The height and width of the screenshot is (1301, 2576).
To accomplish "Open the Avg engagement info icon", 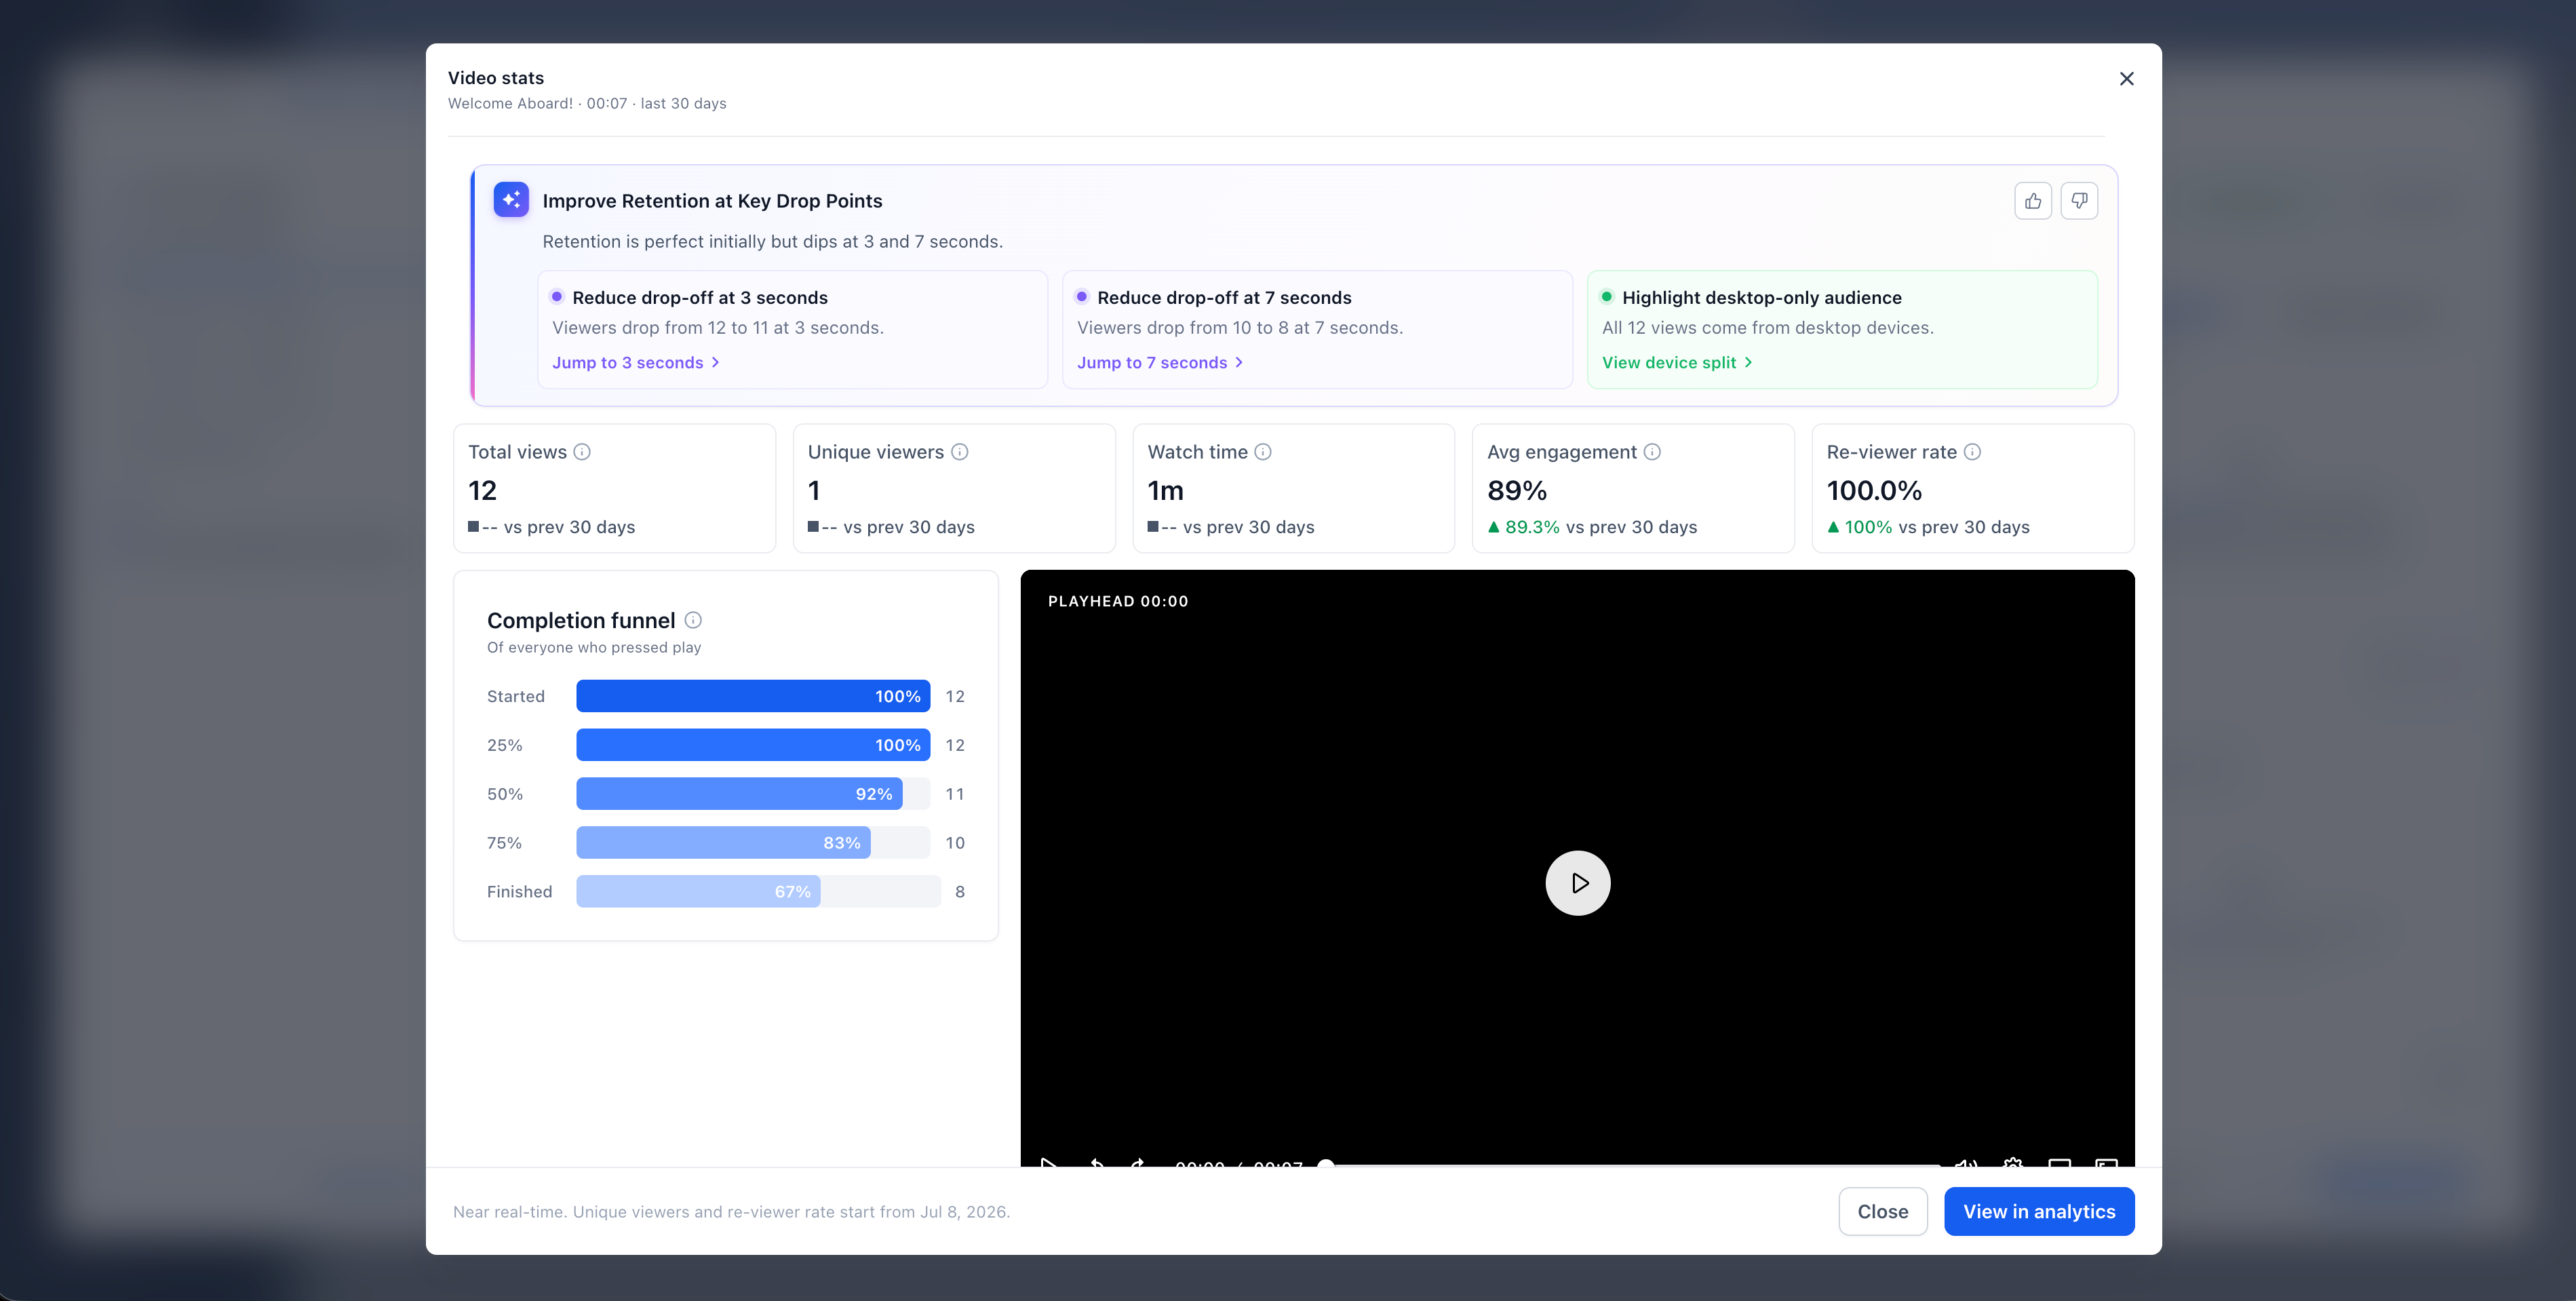I will point(1653,452).
